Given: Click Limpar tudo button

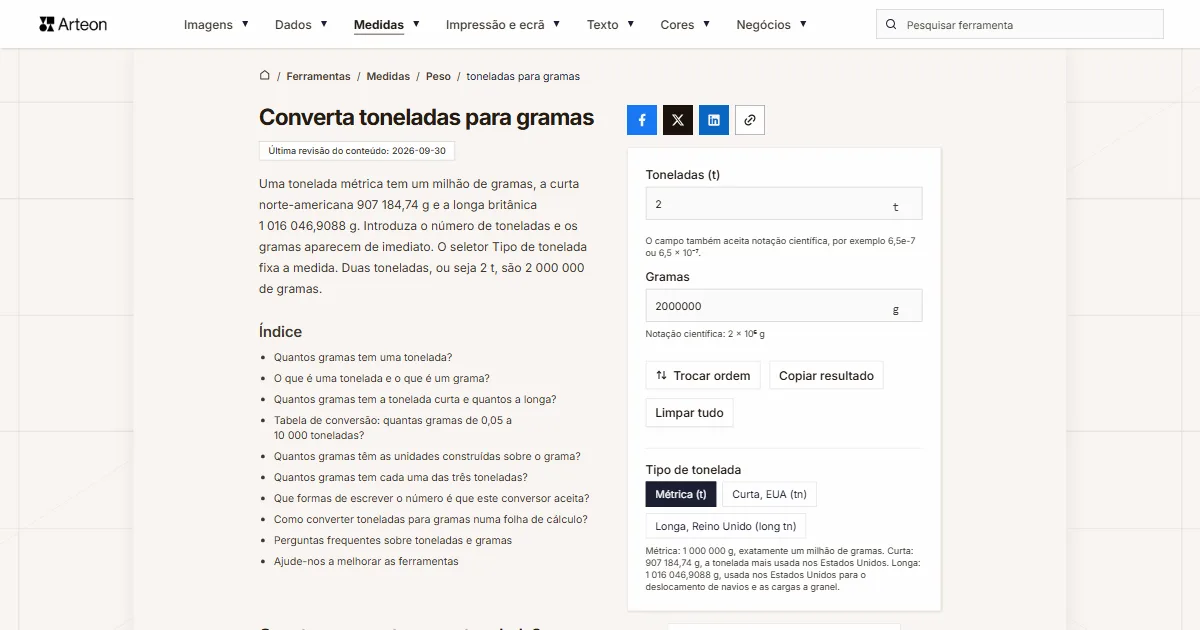Looking at the screenshot, I should point(689,413).
